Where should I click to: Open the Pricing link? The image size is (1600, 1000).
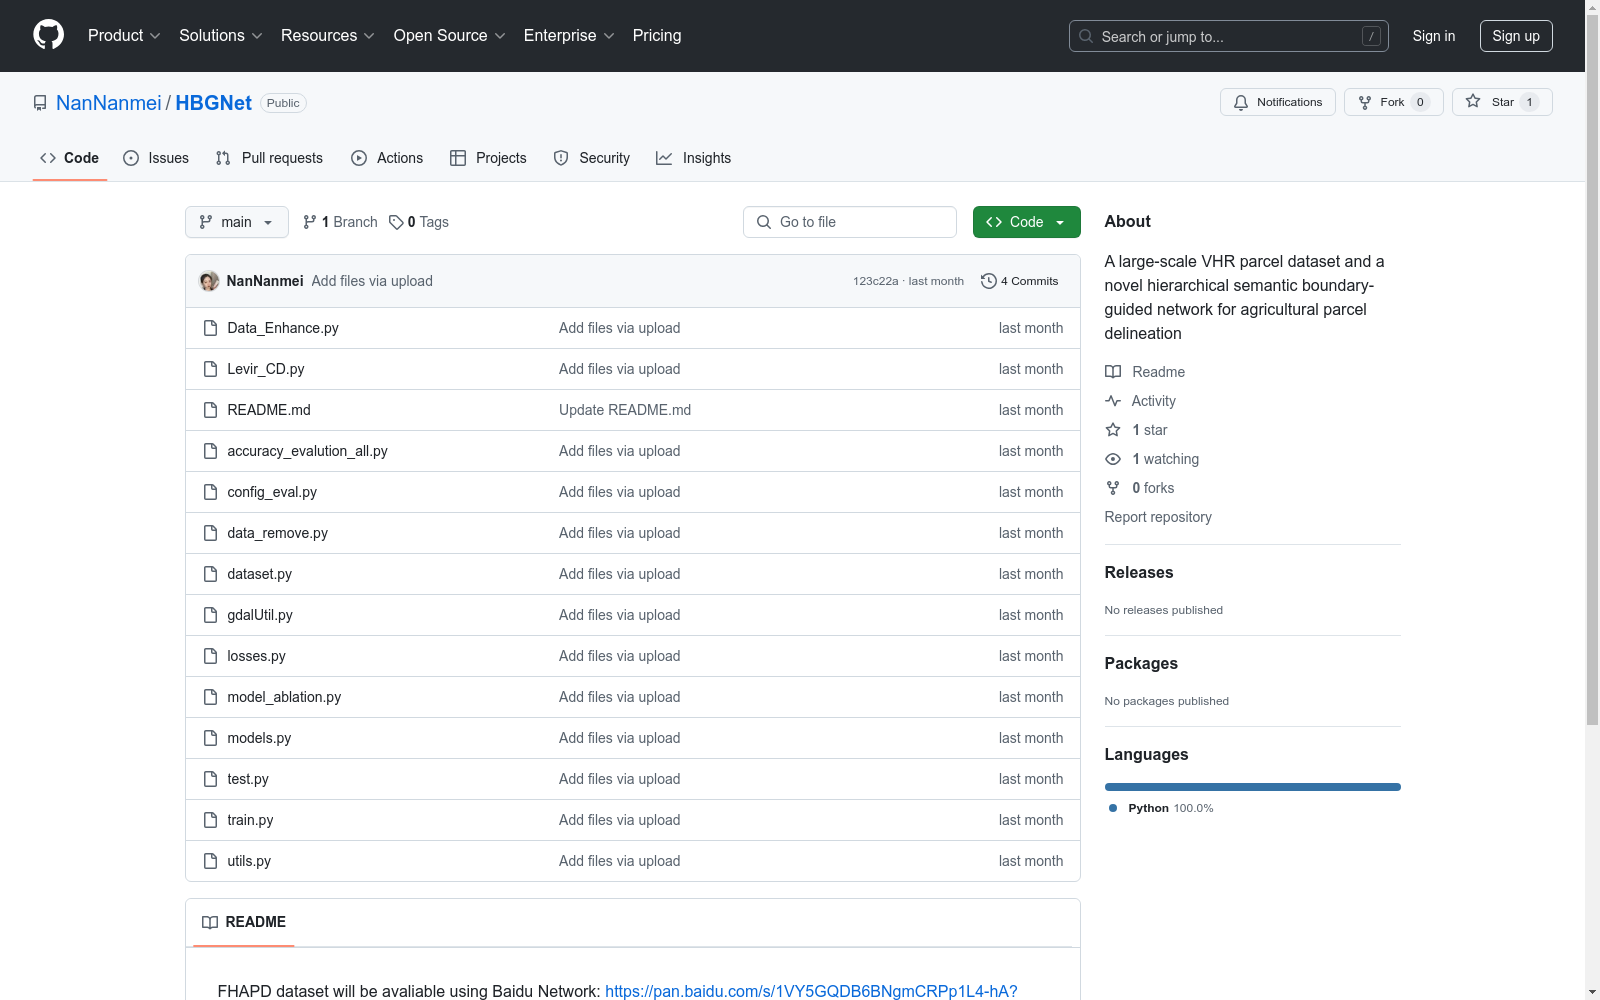click(x=657, y=35)
